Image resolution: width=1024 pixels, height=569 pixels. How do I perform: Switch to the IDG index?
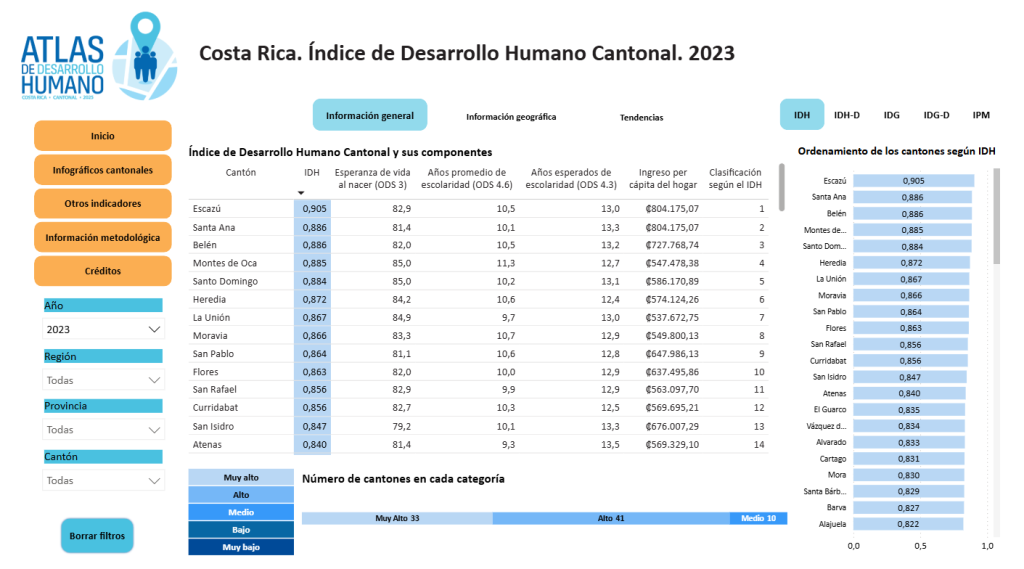pyautogui.click(x=891, y=115)
